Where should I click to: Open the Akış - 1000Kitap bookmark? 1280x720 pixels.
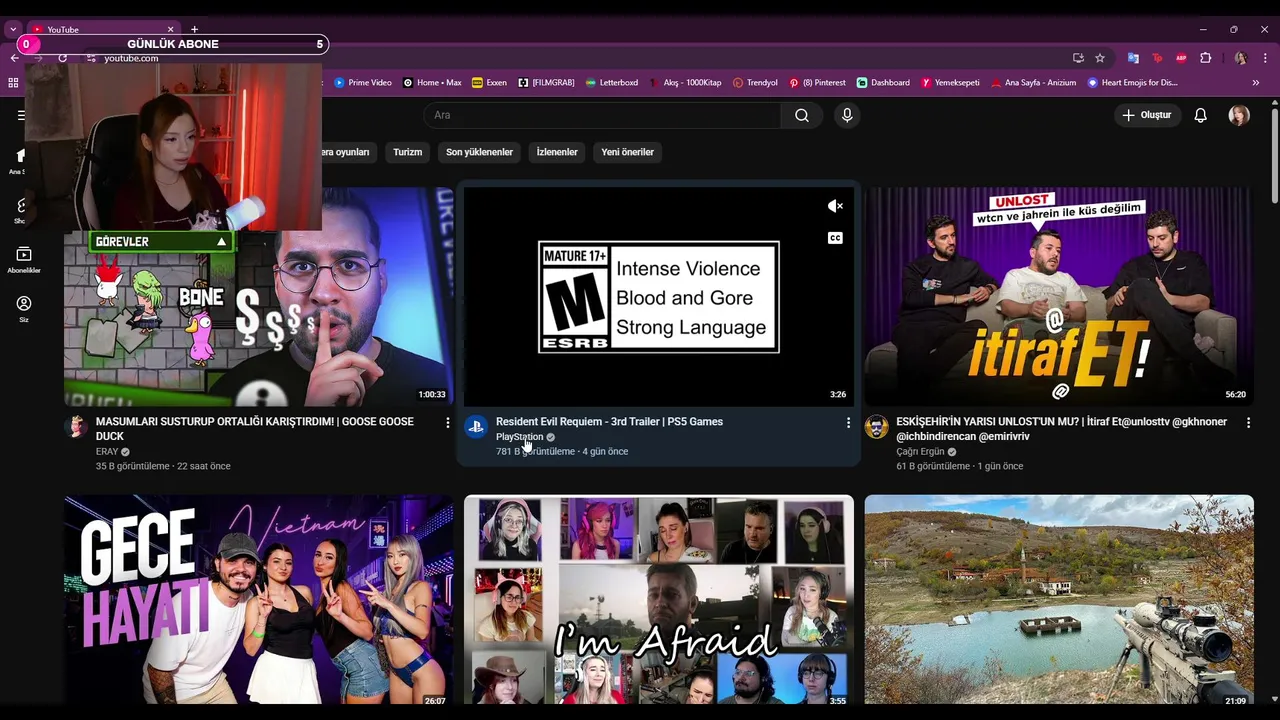[x=685, y=83]
